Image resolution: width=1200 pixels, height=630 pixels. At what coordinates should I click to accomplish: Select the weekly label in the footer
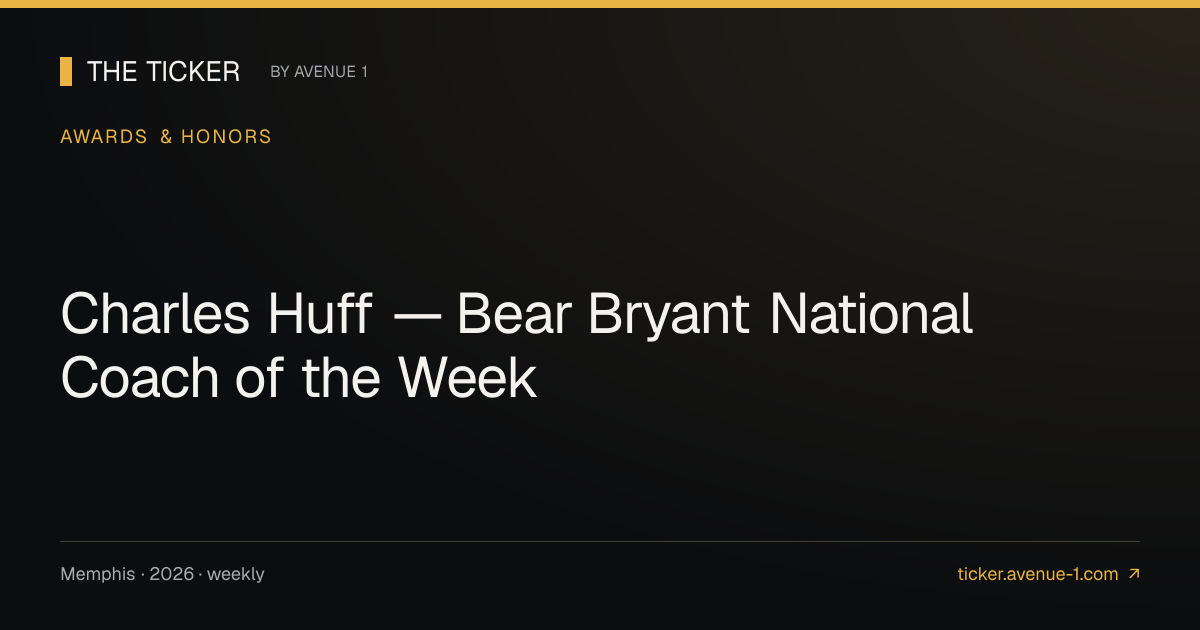click(x=236, y=574)
